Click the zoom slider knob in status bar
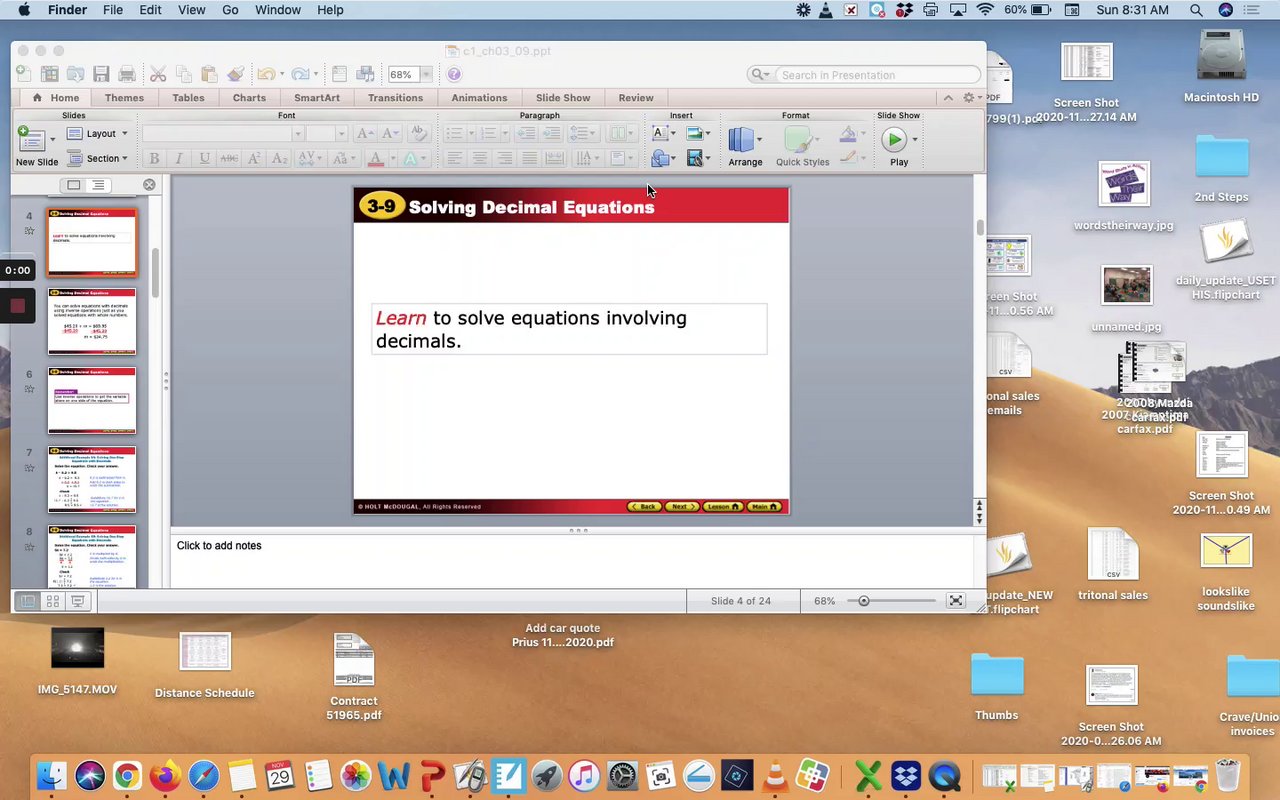The height and width of the screenshot is (800, 1280). click(x=864, y=601)
